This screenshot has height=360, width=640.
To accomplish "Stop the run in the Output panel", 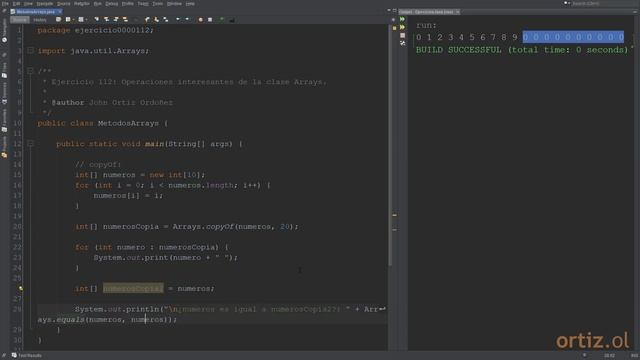I will 402,36.
